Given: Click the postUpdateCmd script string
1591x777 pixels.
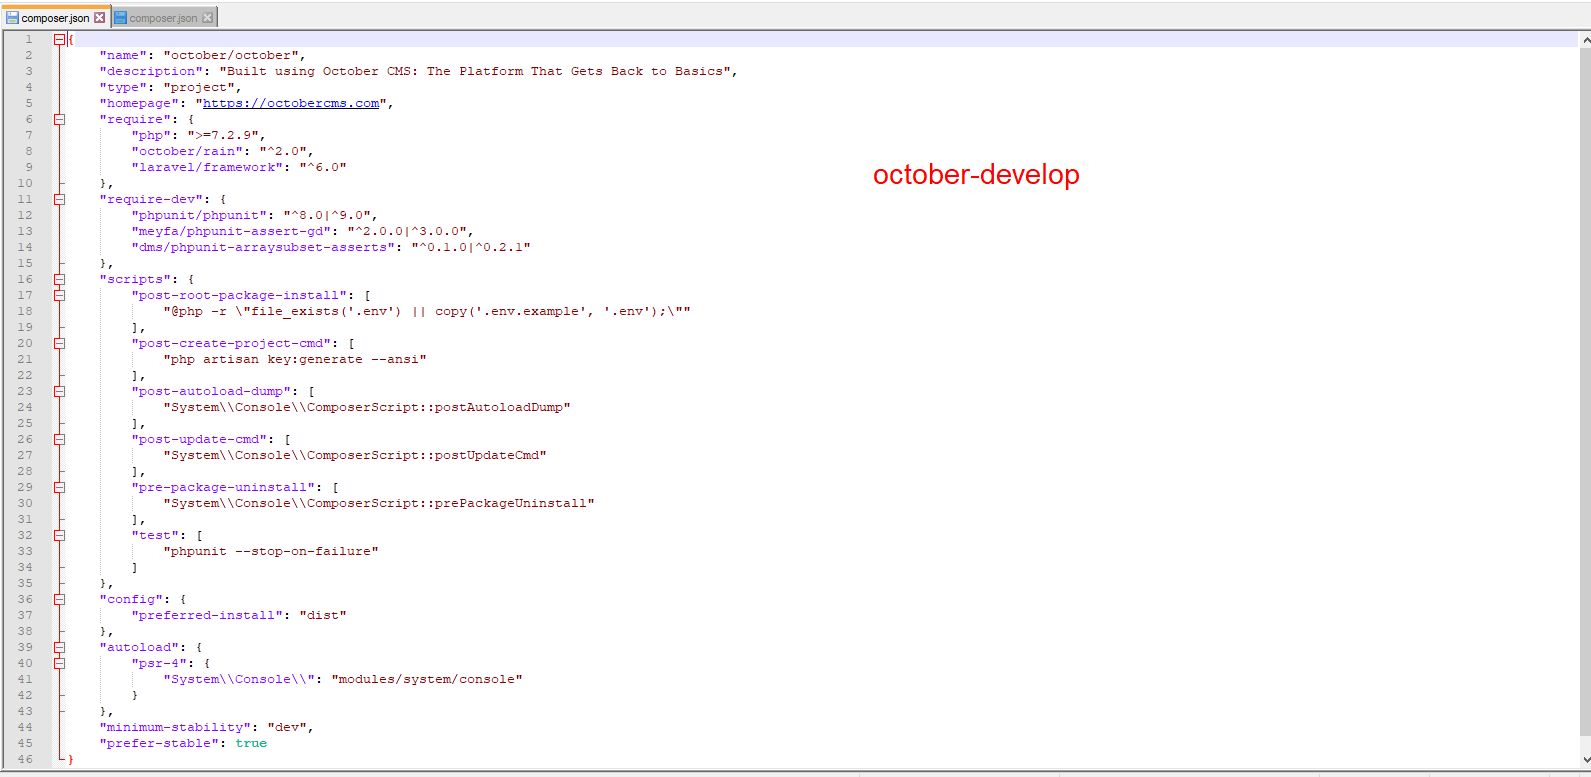Looking at the screenshot, I should click(x=355, y=455).
